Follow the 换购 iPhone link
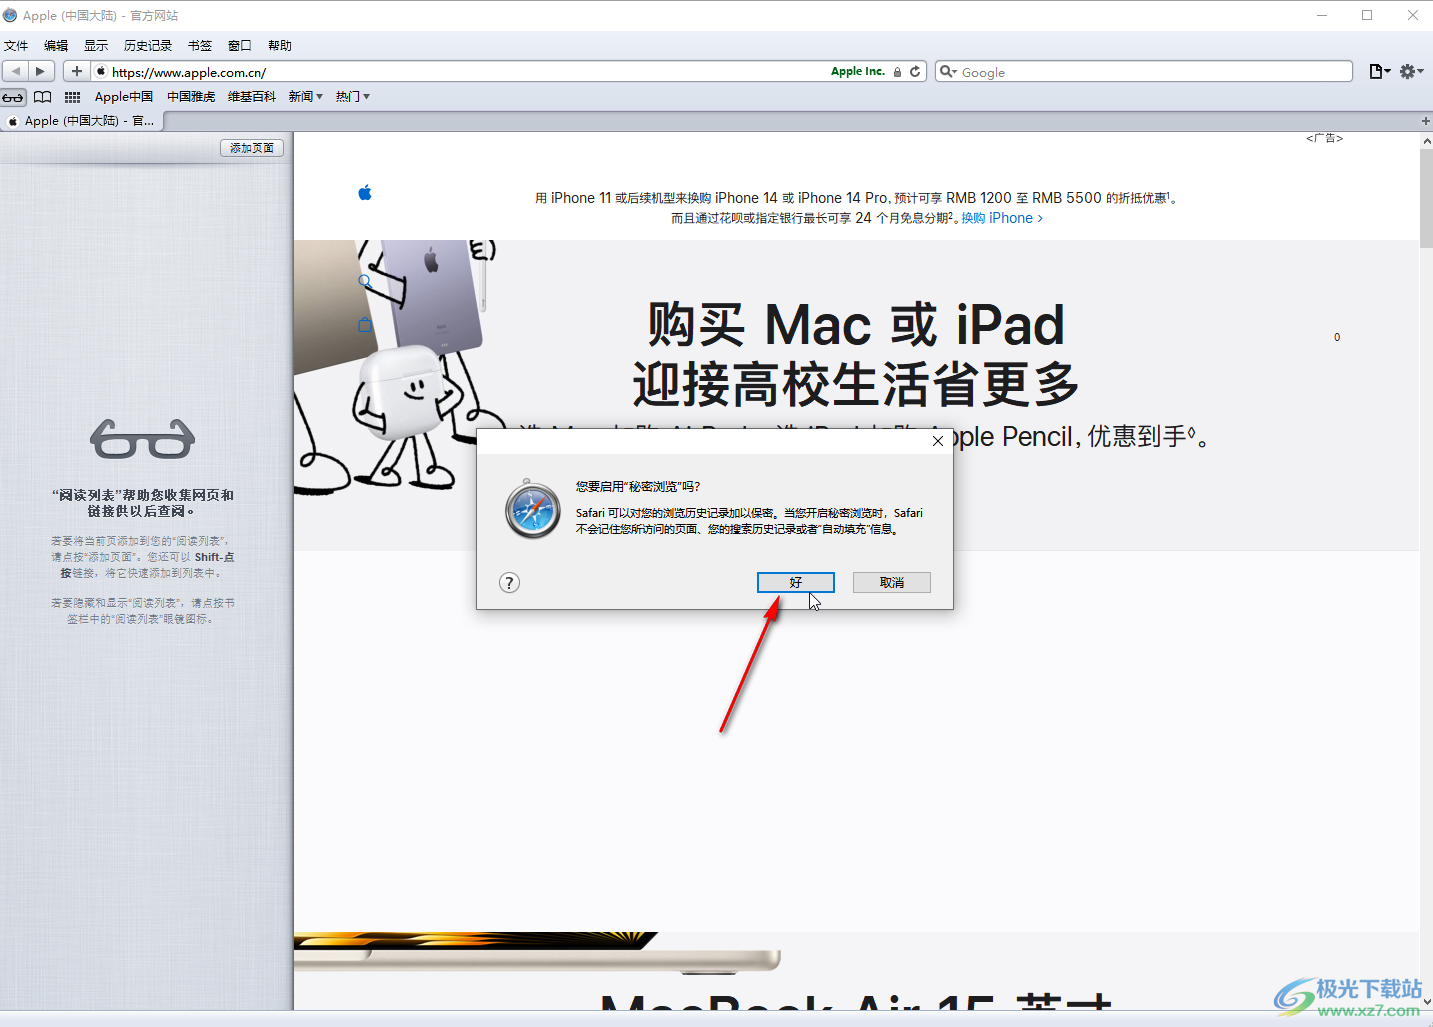This screenshot has height=1027, width=1433. (1002, 218)
